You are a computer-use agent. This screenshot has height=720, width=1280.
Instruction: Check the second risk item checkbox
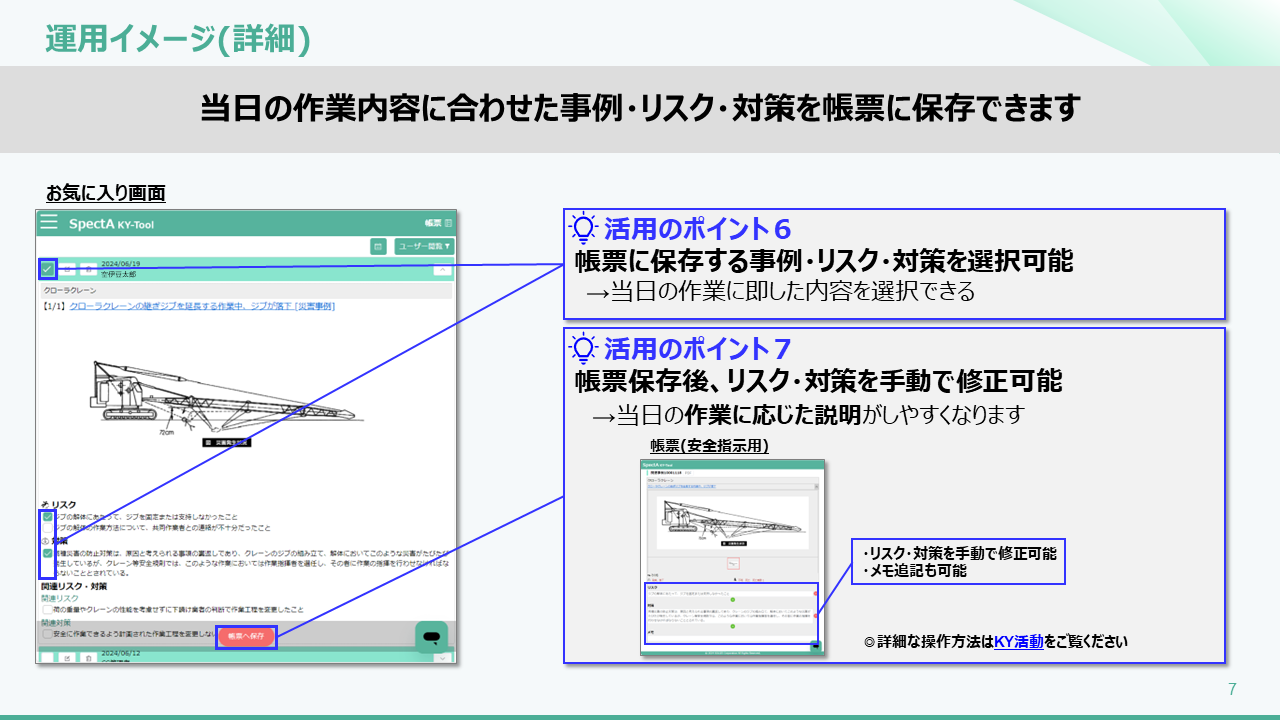pos(47,528)
